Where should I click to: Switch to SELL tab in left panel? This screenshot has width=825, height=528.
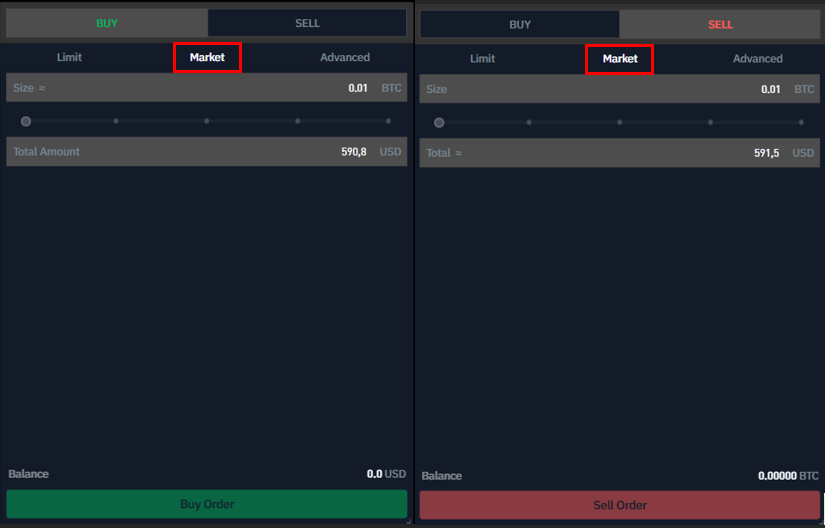coord(307,24)
